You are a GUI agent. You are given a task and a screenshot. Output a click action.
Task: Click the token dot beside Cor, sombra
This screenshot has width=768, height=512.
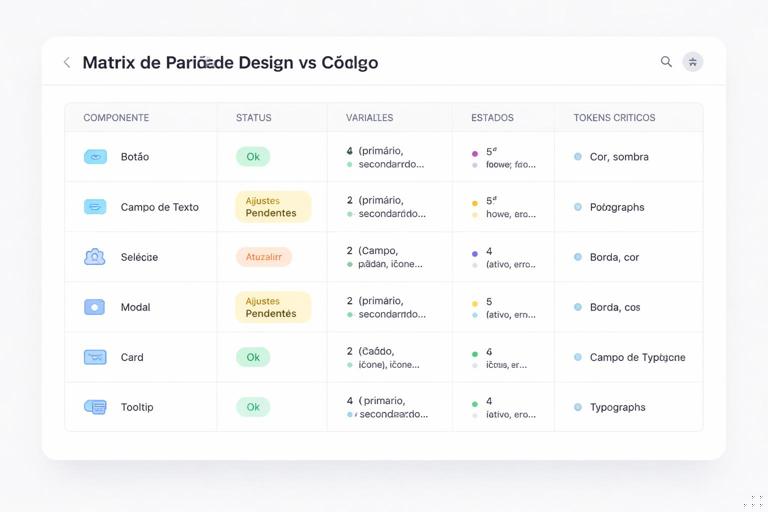578,157
